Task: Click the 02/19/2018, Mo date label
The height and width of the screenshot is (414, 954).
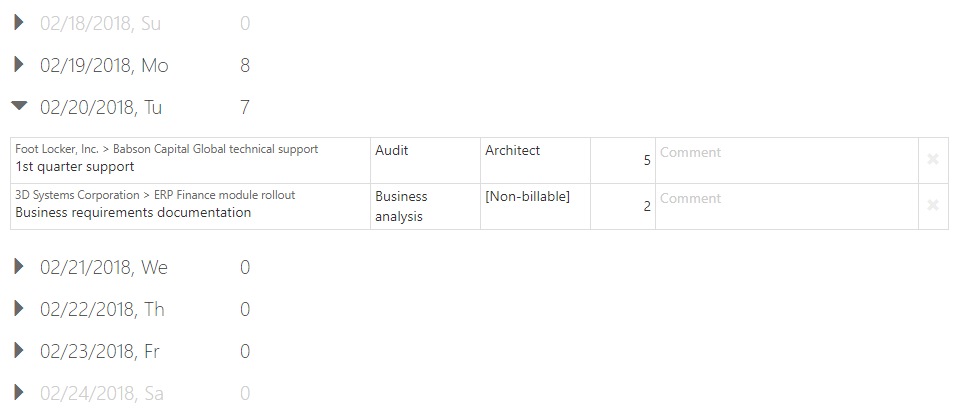Action: pyautogui.click(x=104, y=66)
